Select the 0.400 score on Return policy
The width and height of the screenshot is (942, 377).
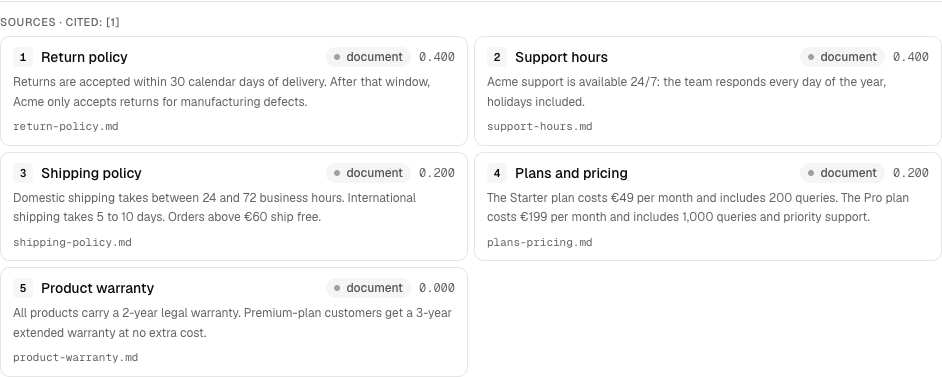(437, 57)
